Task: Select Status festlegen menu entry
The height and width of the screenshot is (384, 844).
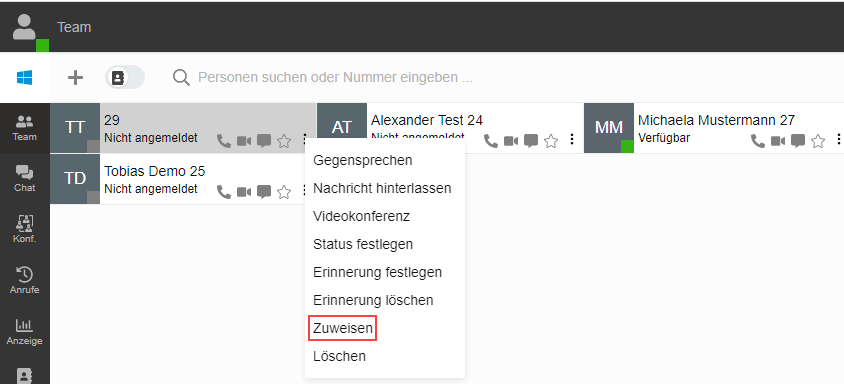Action: click(363, 244)
